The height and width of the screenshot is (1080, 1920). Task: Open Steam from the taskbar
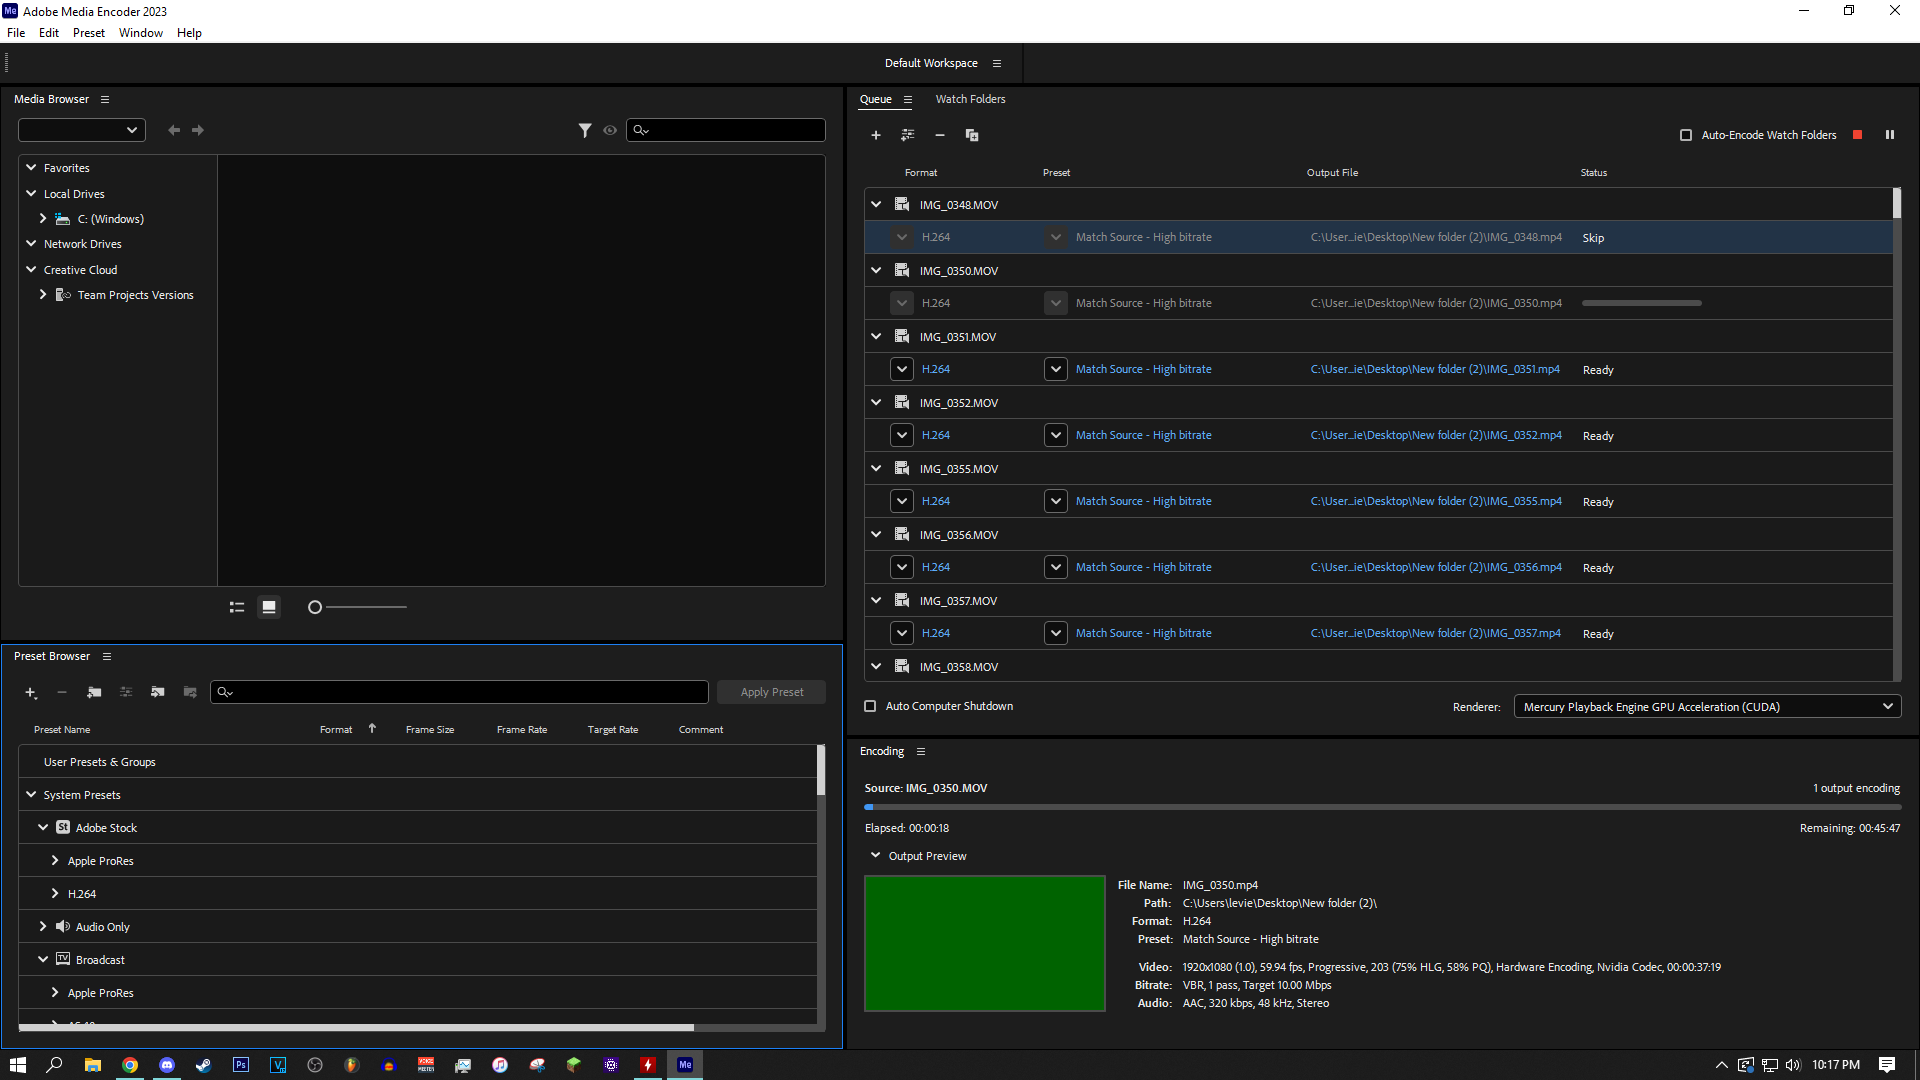click(204, 1065)
